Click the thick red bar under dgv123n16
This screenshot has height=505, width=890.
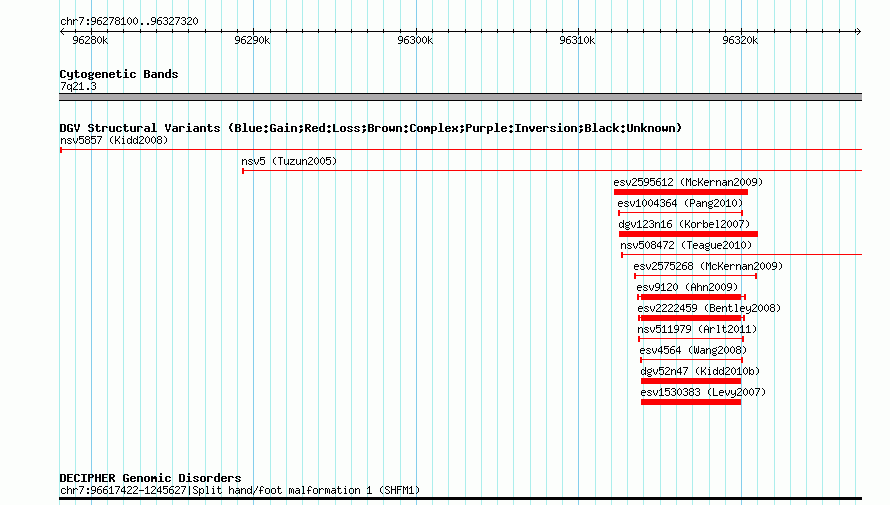point(688,234)
